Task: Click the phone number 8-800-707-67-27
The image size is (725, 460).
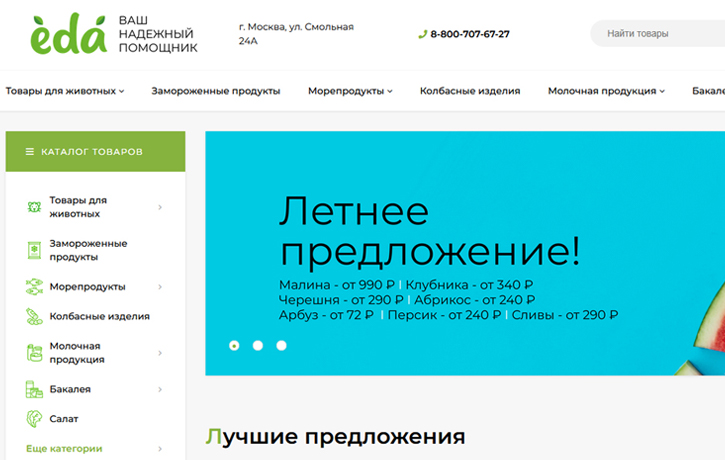Action: (470, 34)
